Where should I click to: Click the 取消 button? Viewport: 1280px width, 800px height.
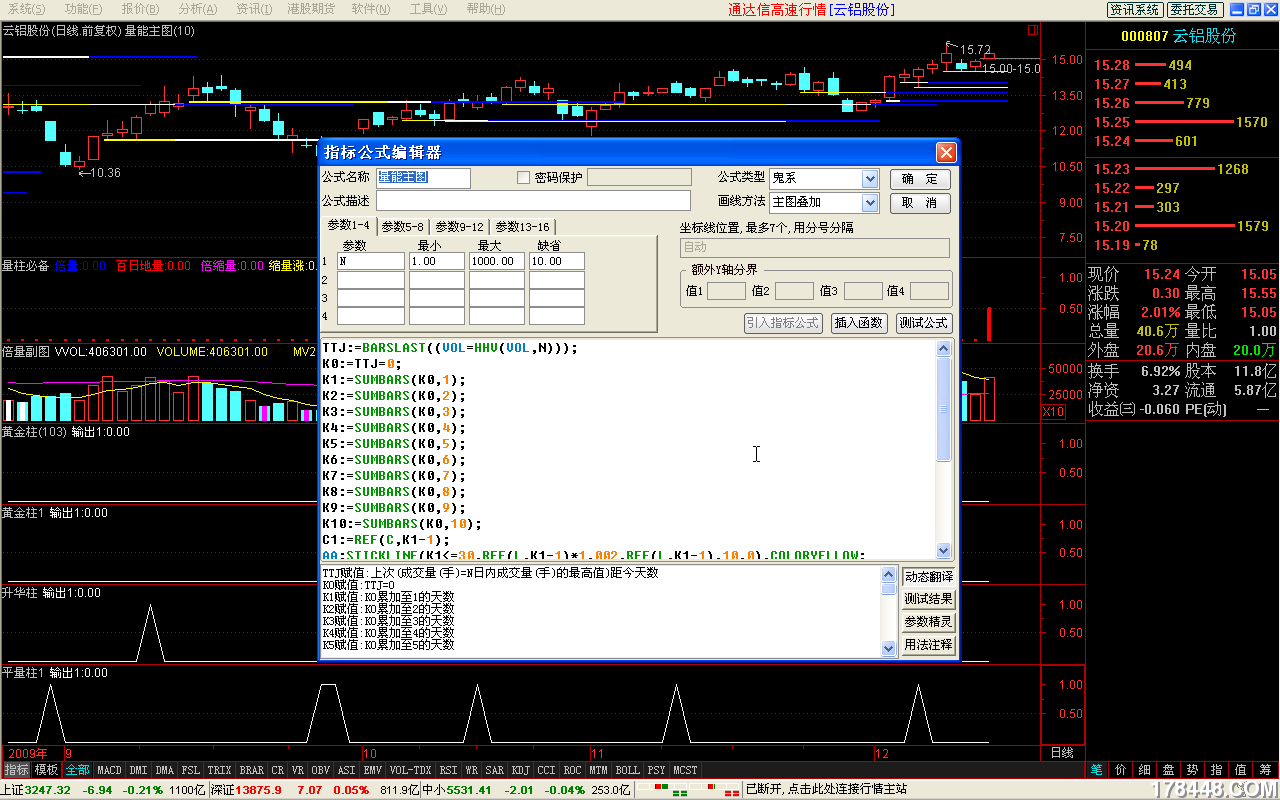[x=920, y=203]
